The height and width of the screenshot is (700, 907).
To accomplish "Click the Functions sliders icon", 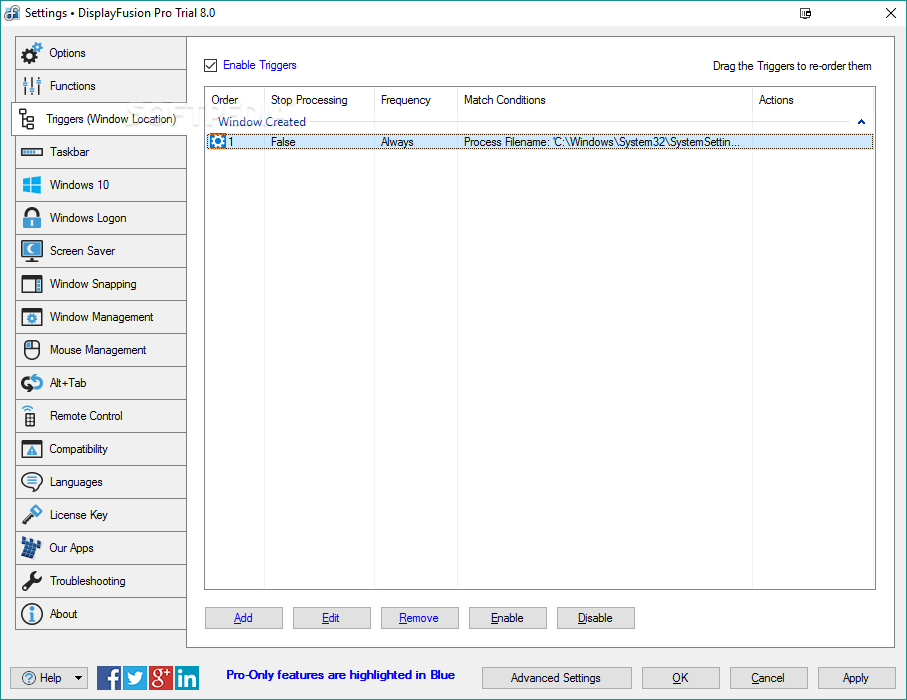I will pyautogui.click(x=31, y=86).
